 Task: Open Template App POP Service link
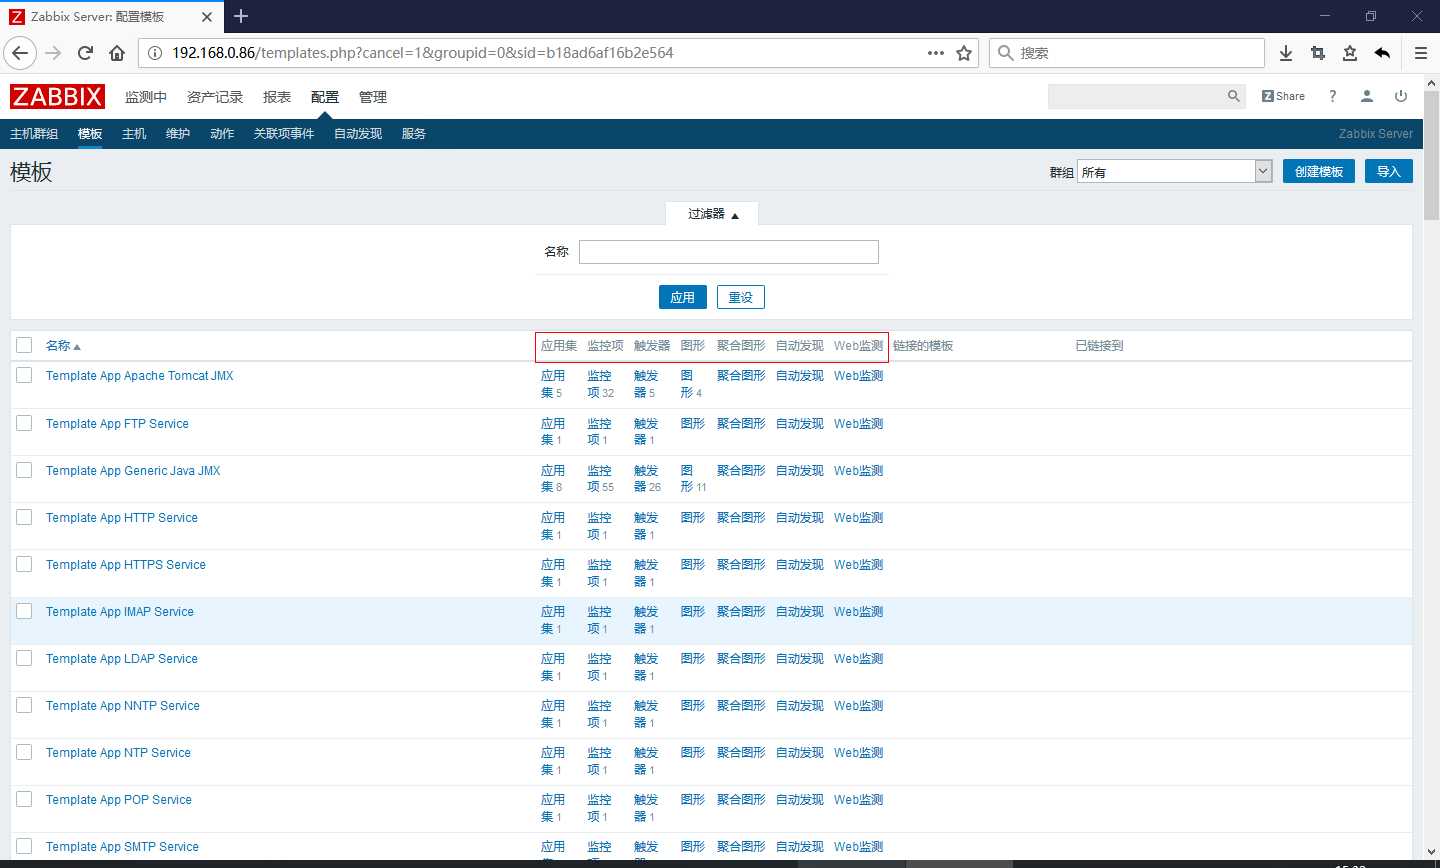119,800
